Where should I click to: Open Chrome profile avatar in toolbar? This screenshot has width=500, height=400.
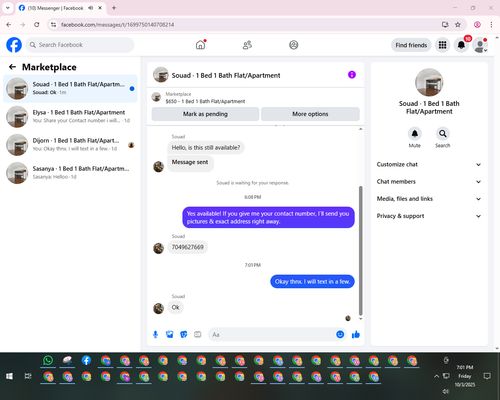click(477, 25)
